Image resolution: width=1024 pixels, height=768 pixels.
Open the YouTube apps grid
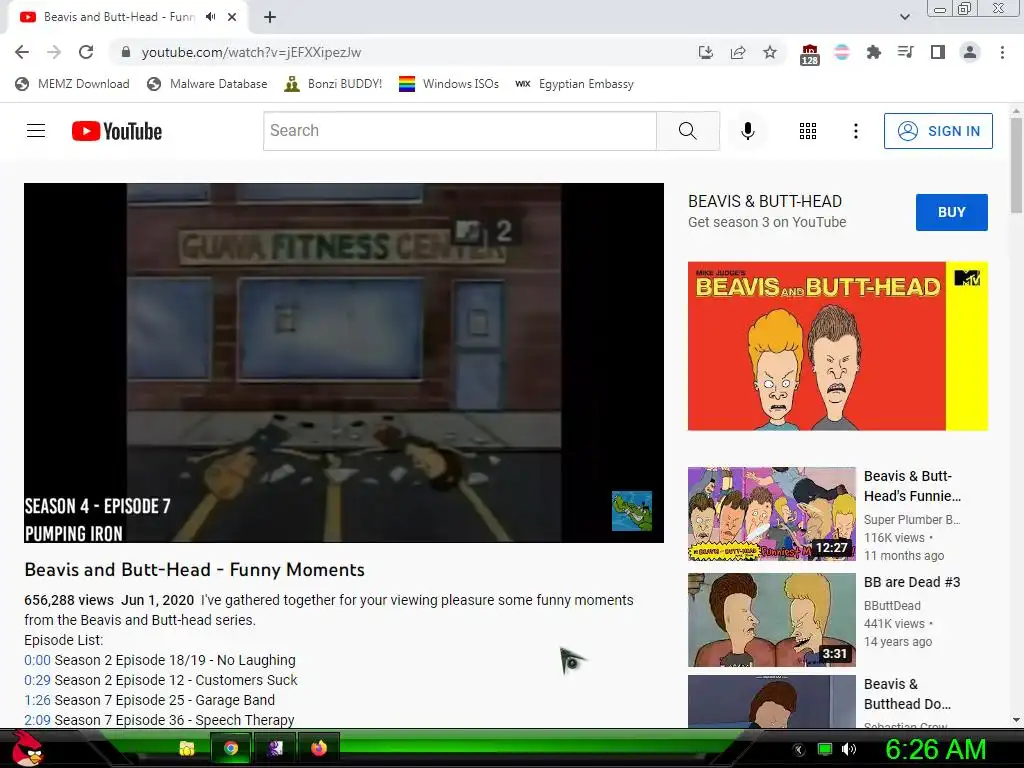pos(808,131)
